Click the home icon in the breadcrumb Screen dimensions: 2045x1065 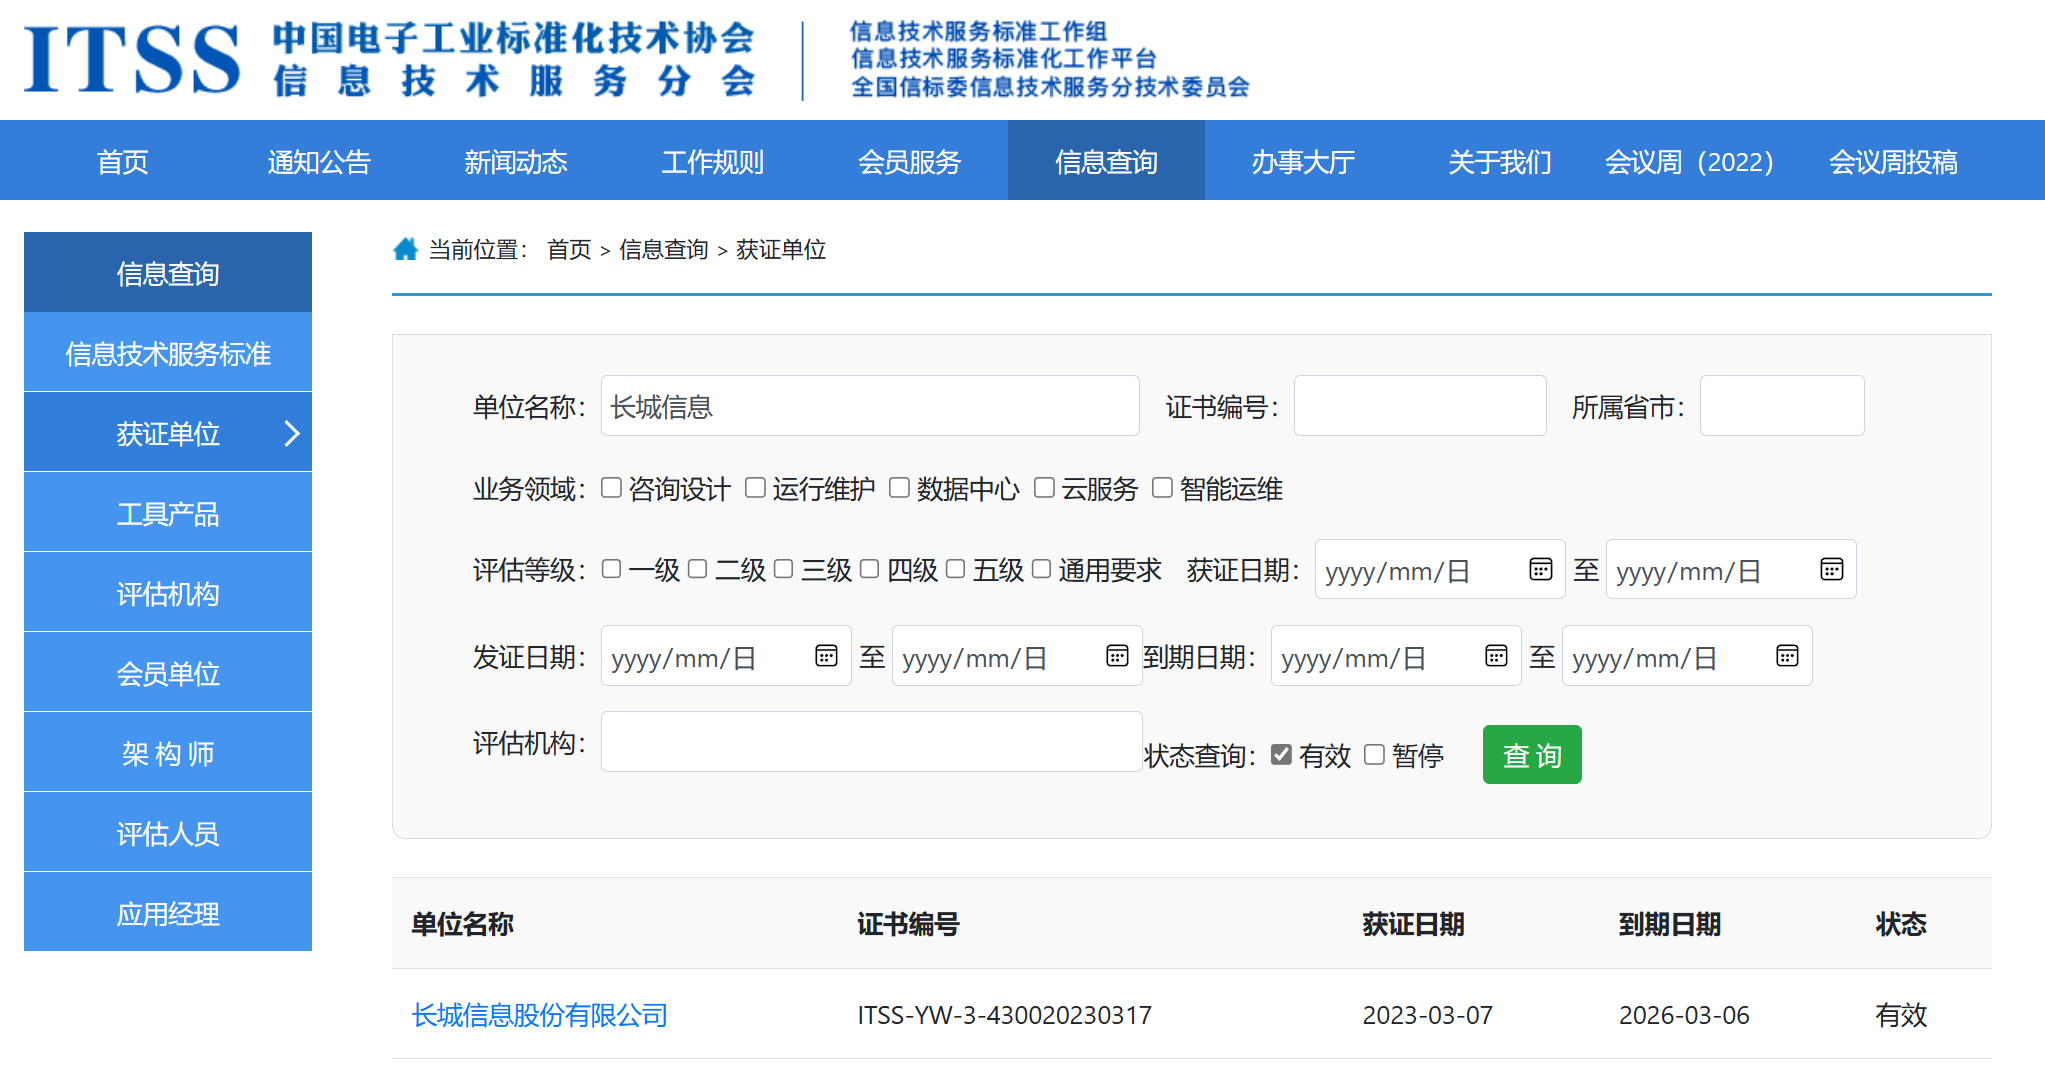click(405, 249)
